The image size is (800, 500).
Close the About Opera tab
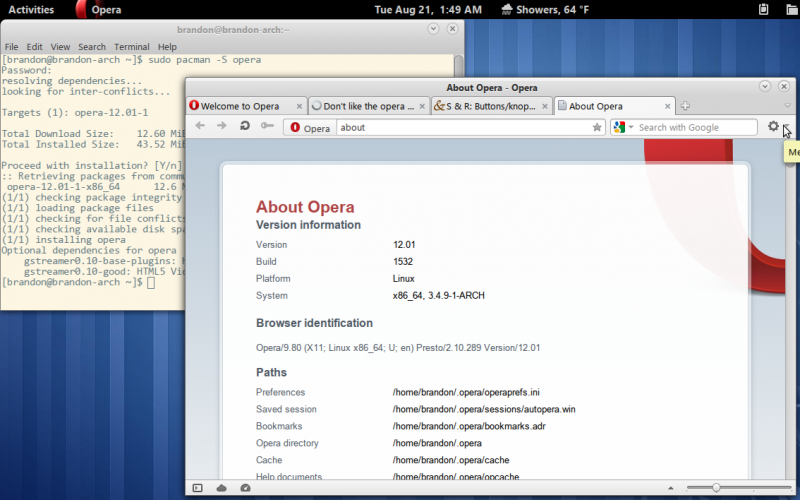click(x=667, y=106)
